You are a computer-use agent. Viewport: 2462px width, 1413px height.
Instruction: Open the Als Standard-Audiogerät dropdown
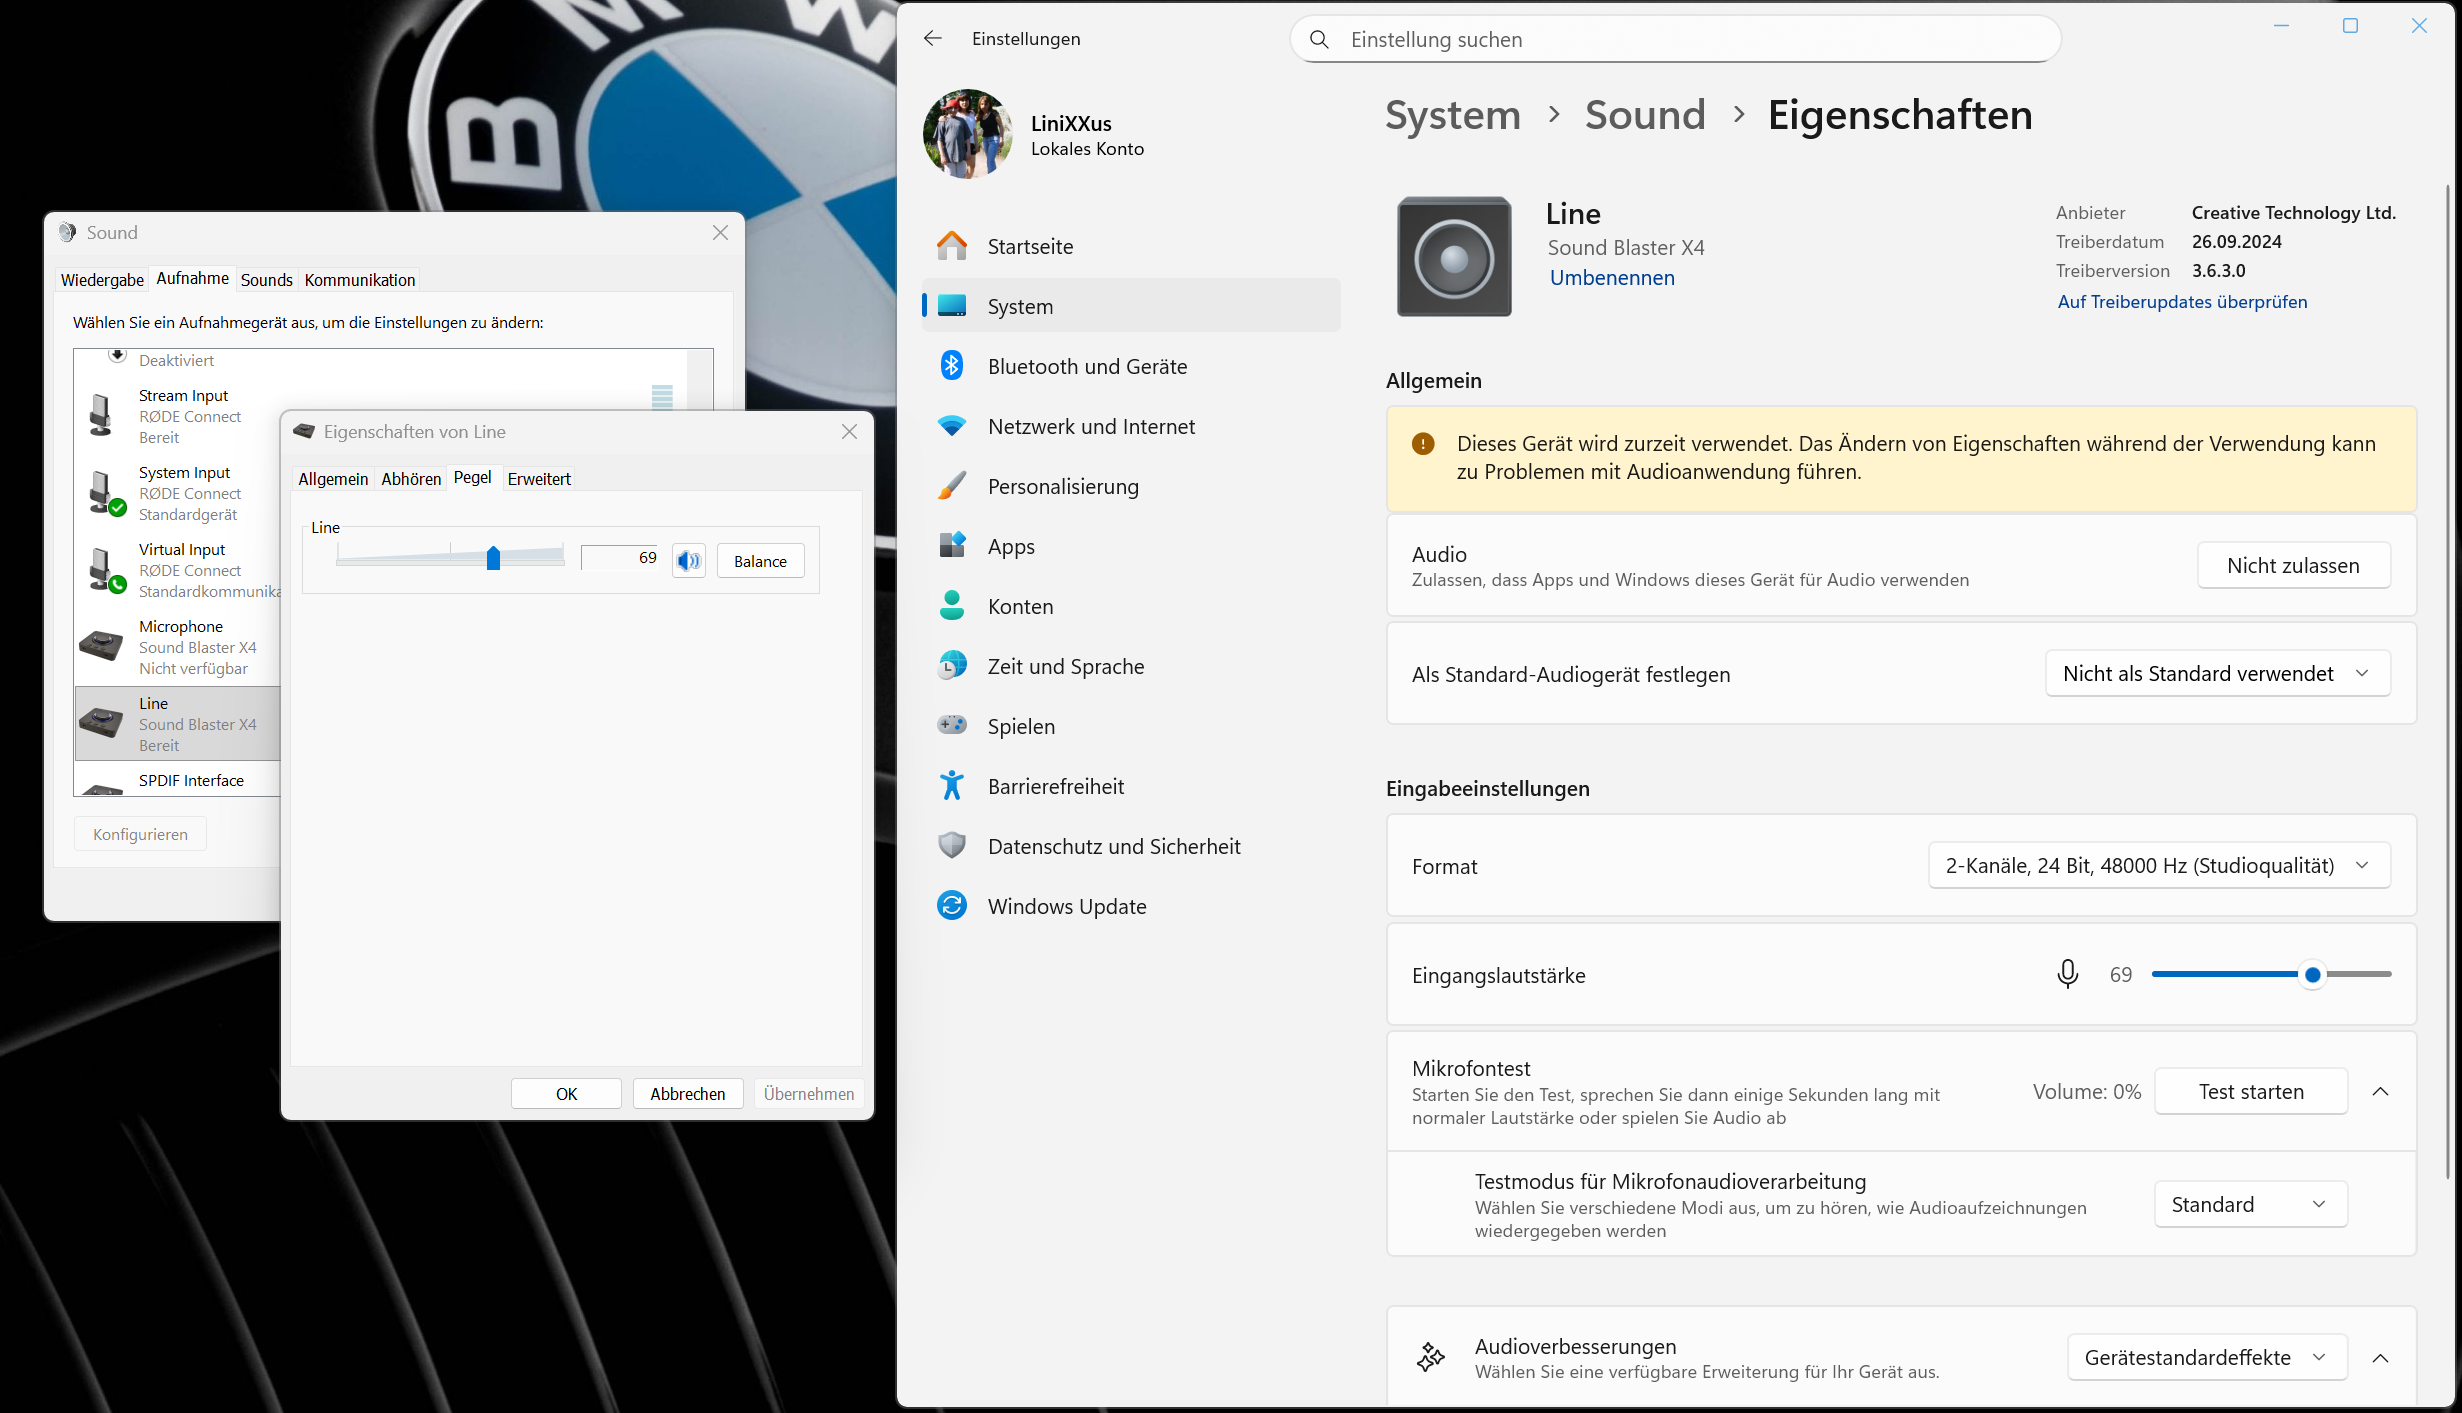point(2216,673)
